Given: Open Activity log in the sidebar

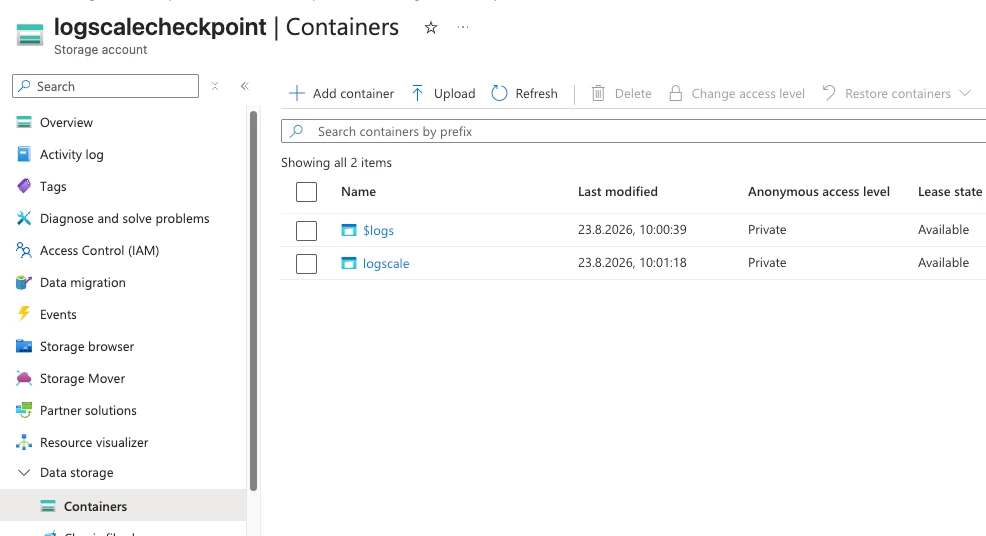Looking at the screenshot, I should [72, 154].
